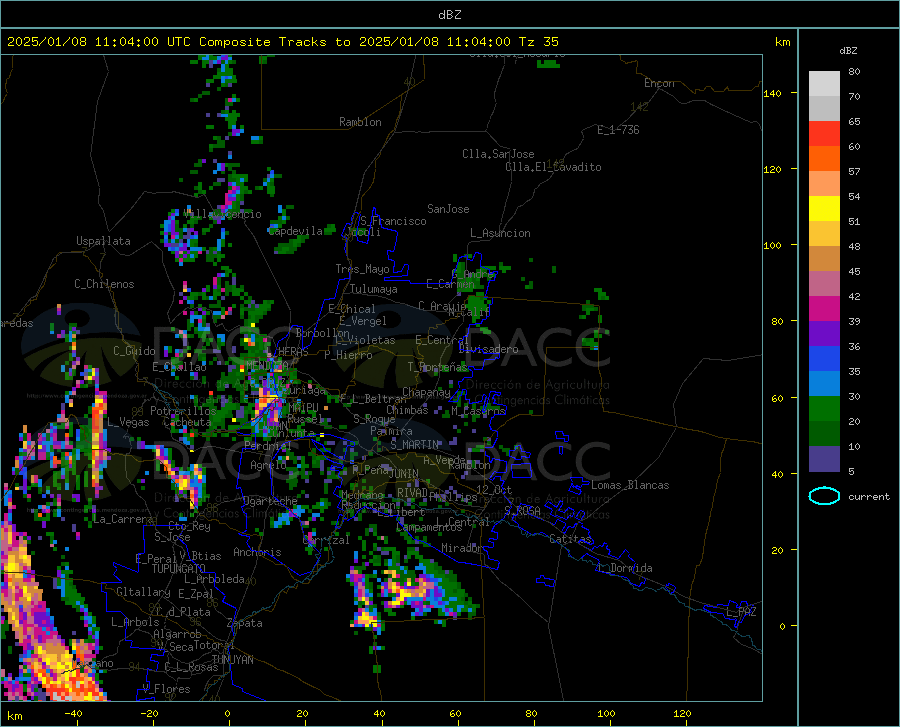Click the 'SanJose' place label
900x727 pixels.
point(448,209)
